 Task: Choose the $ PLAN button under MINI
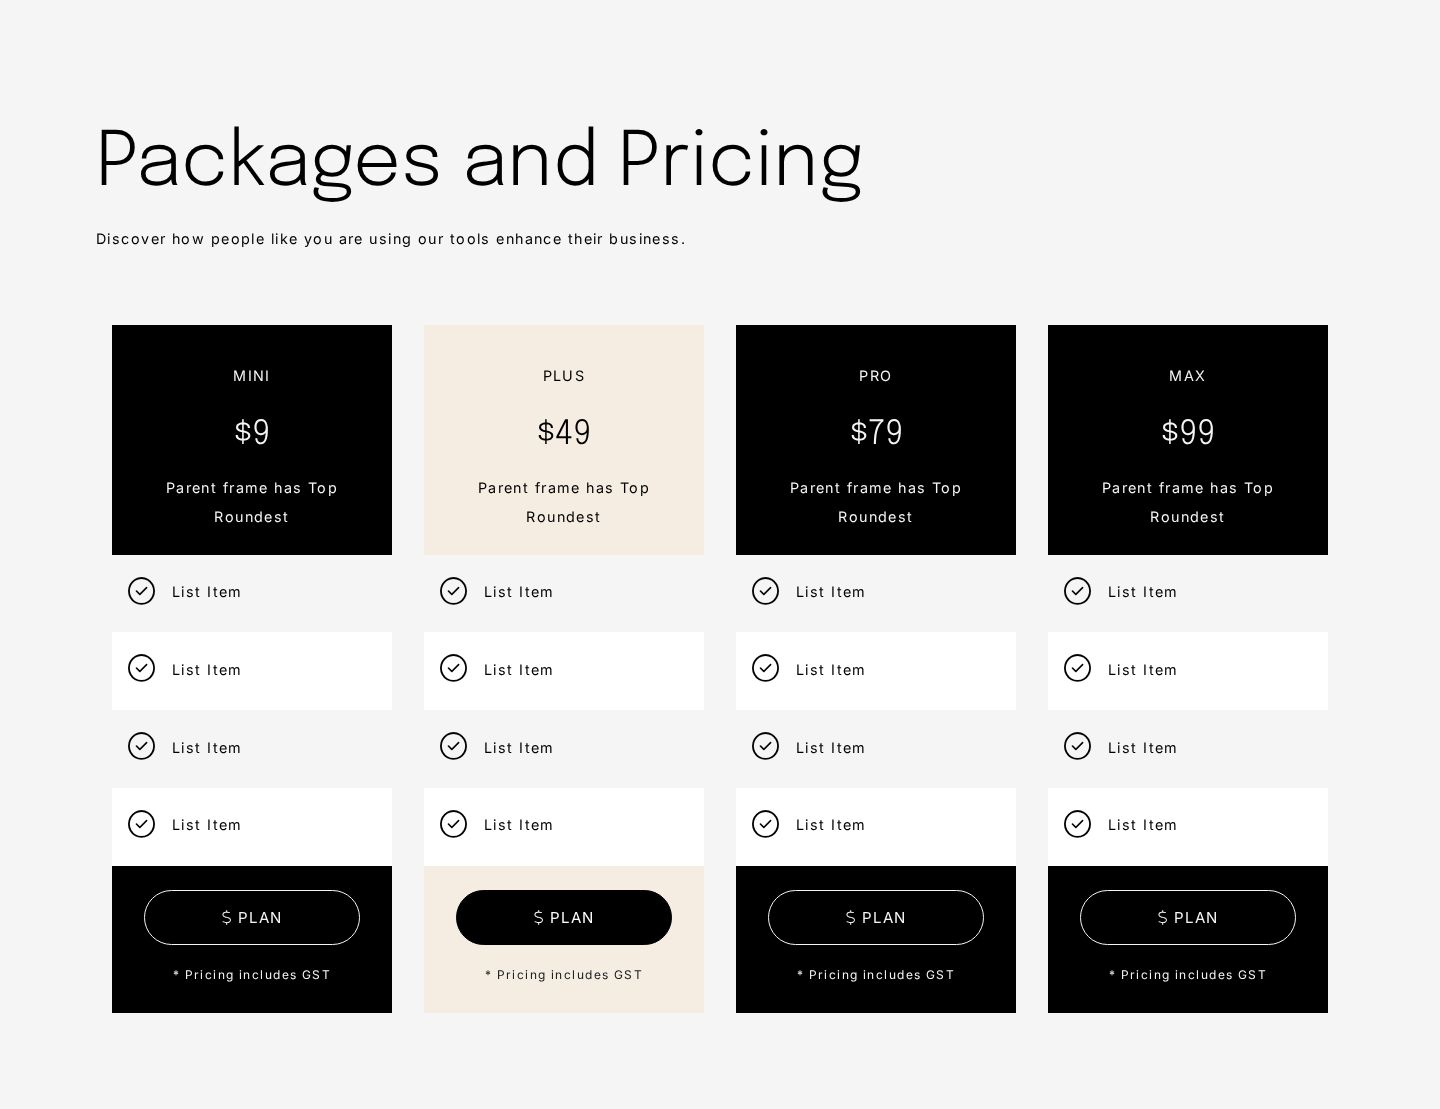pyautogui.click(x=252, y=917)
